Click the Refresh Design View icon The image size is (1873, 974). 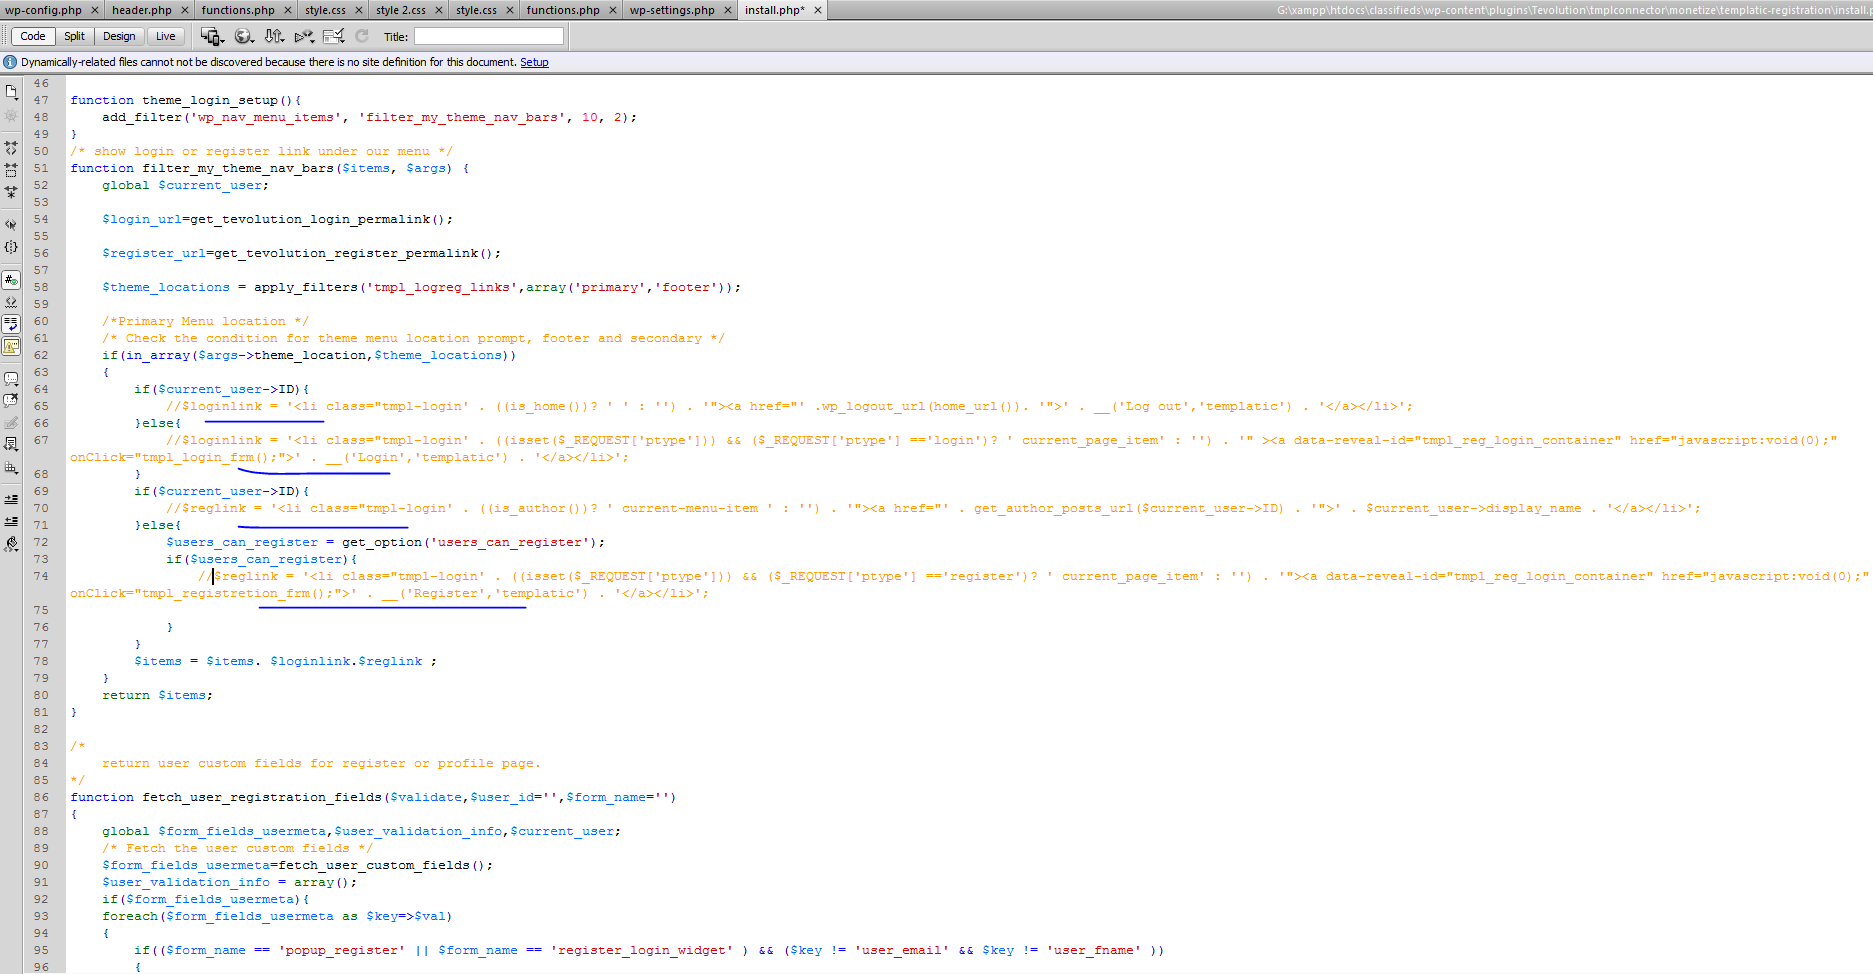click(362, 36)
